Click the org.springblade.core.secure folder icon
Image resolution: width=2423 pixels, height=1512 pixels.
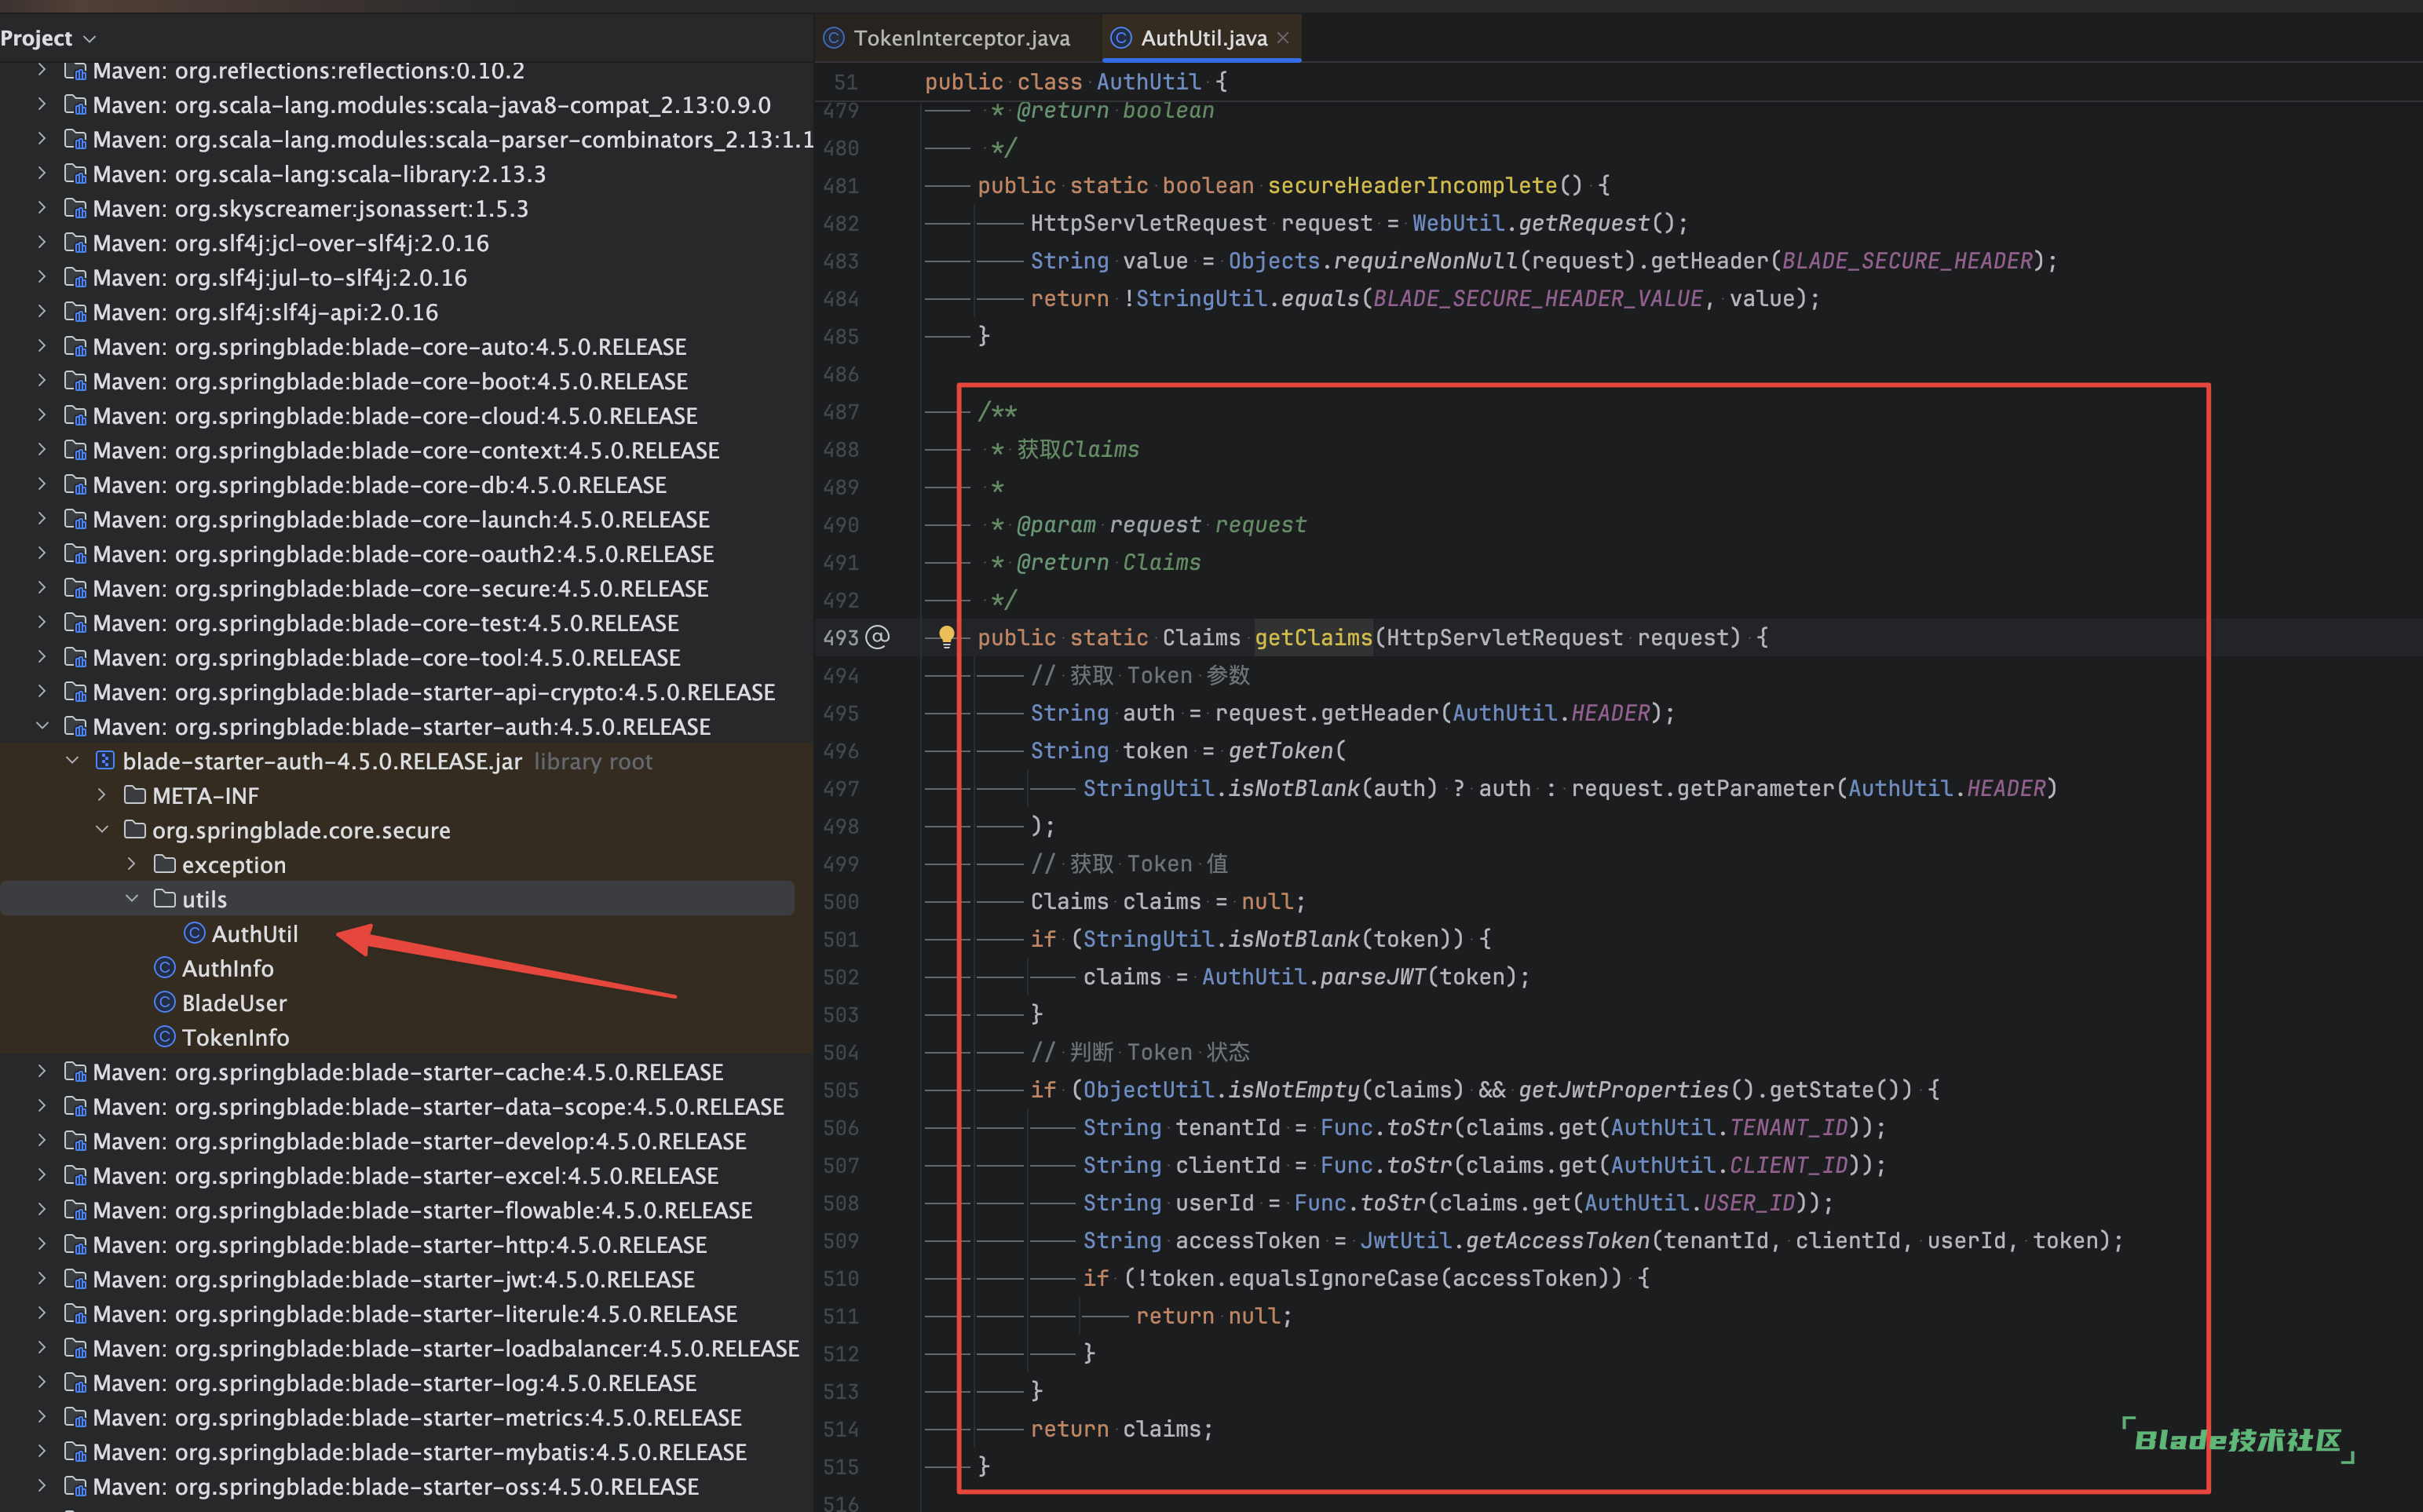135,829
